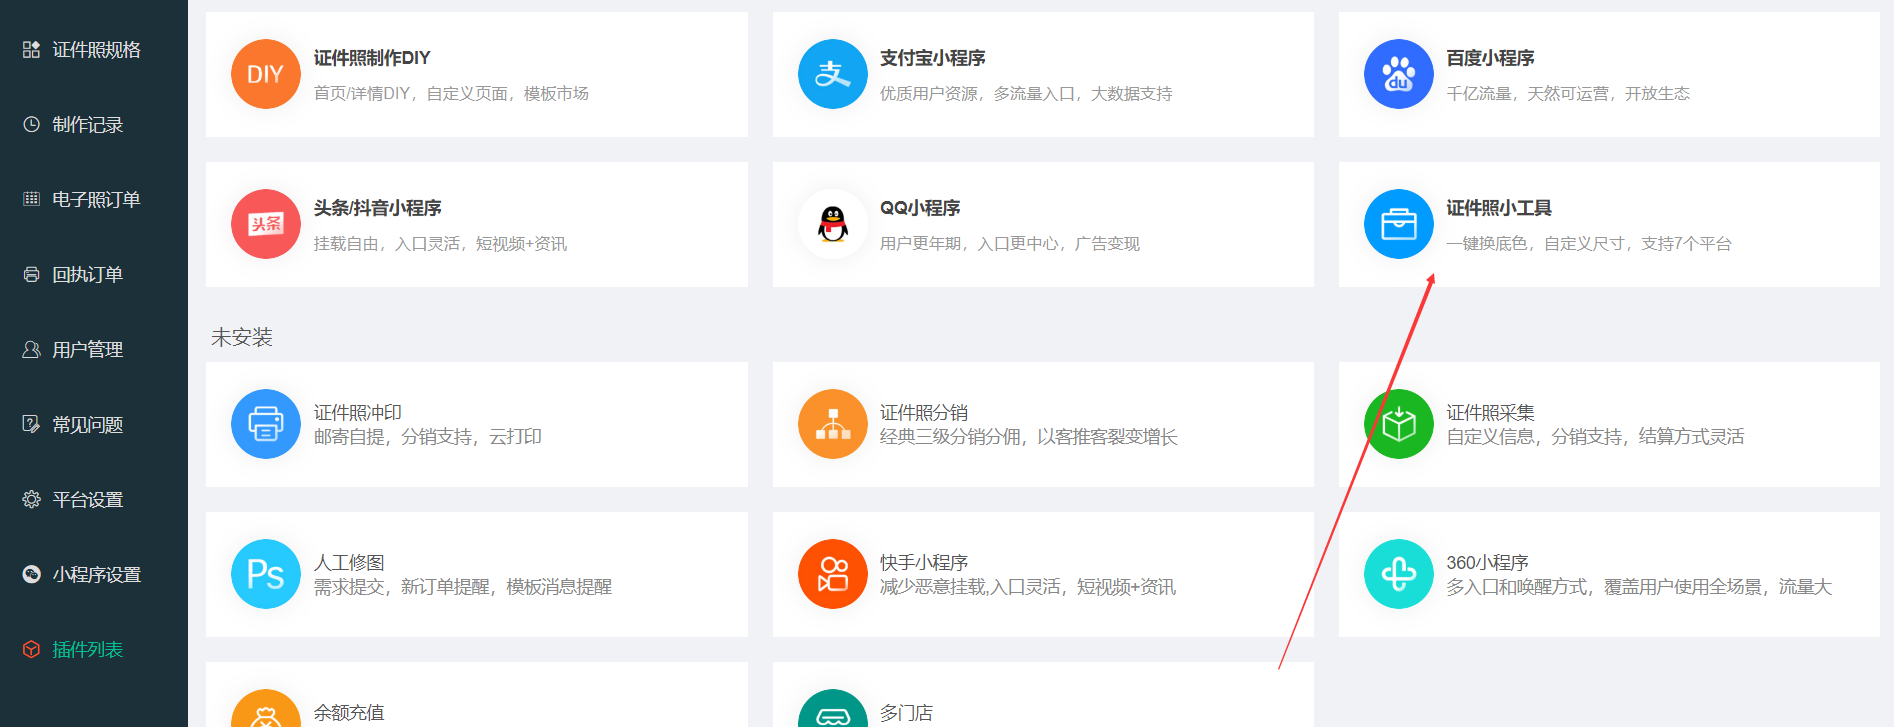The height and width of the screenshot is (727, 1894).
Task: Click the teal 360小程序 icon
Action: [x=1399, y=574]
